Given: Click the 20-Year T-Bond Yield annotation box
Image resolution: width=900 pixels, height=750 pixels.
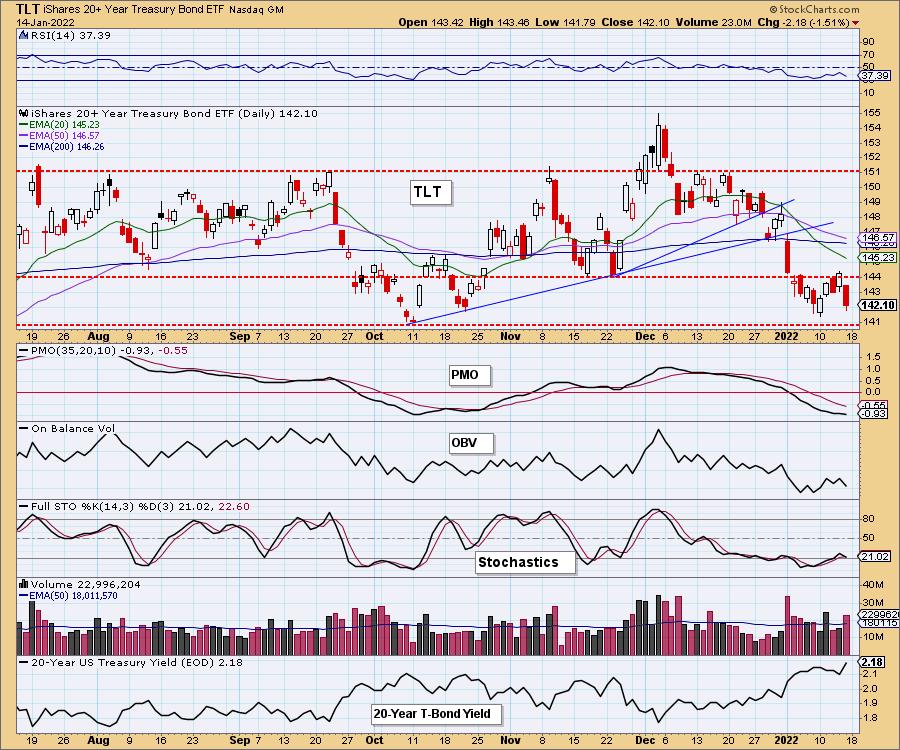Looking at the screenshot, I should (x=437, y=714).
